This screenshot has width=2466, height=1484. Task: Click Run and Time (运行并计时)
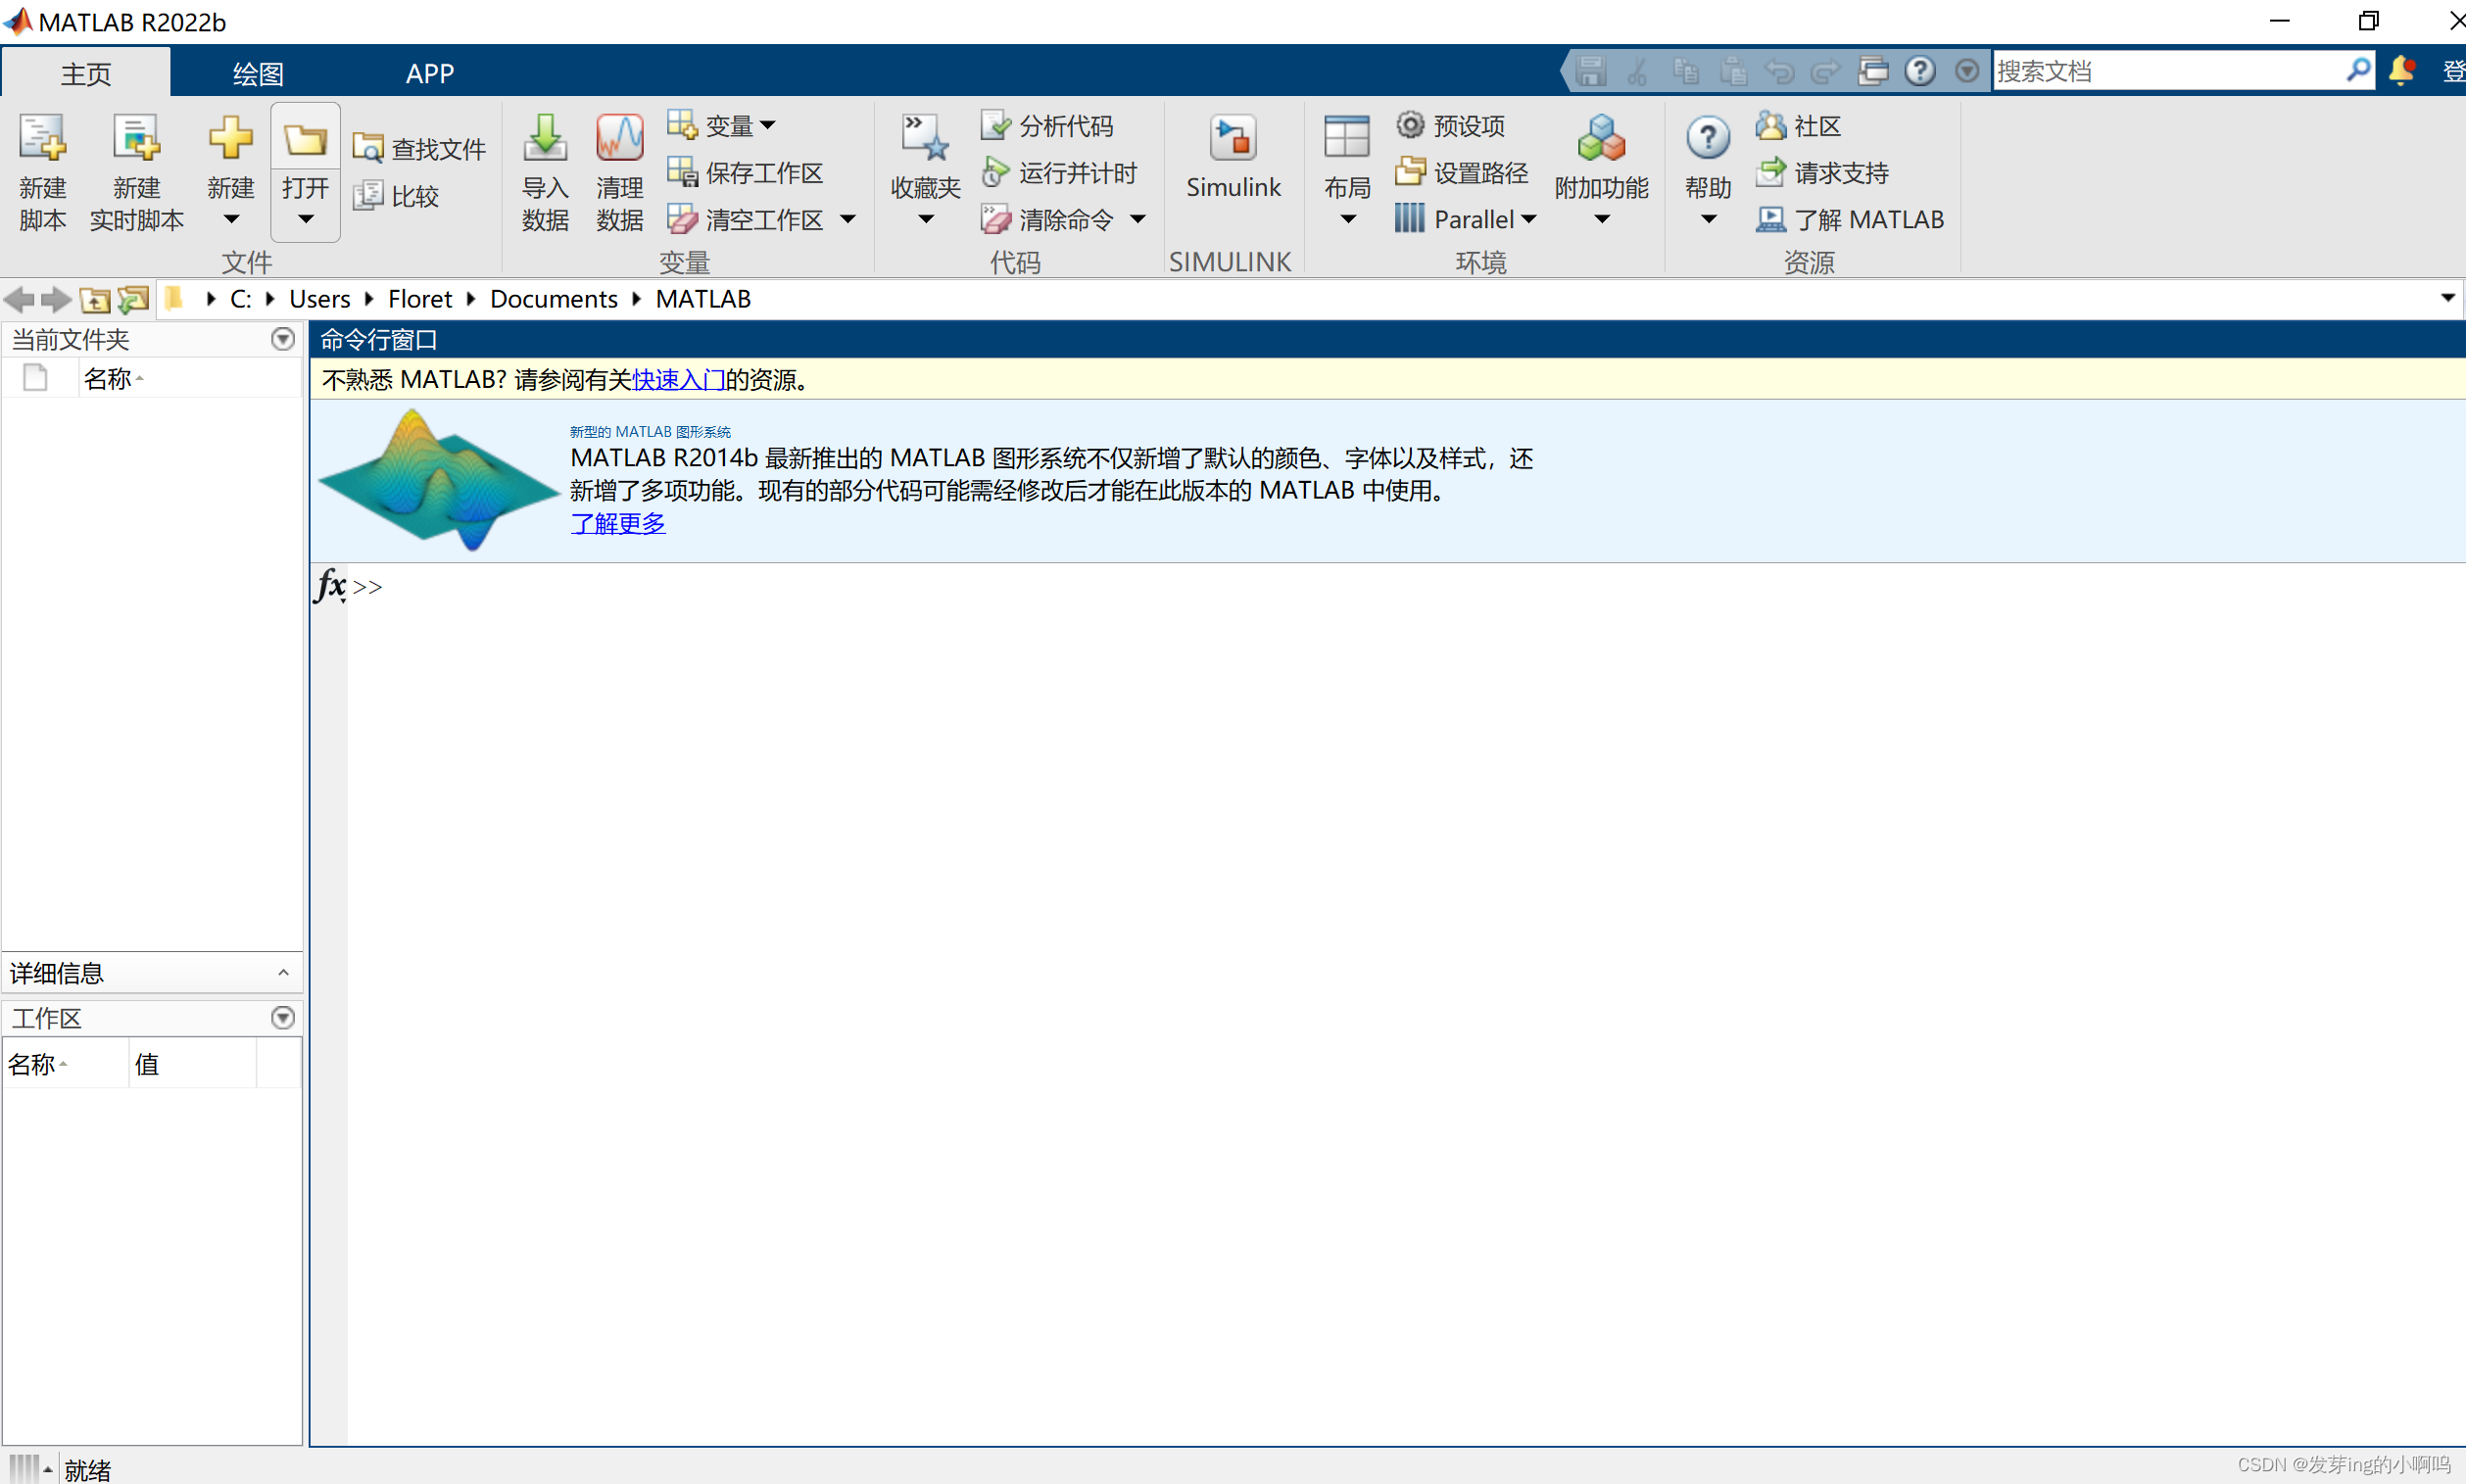1059,173
